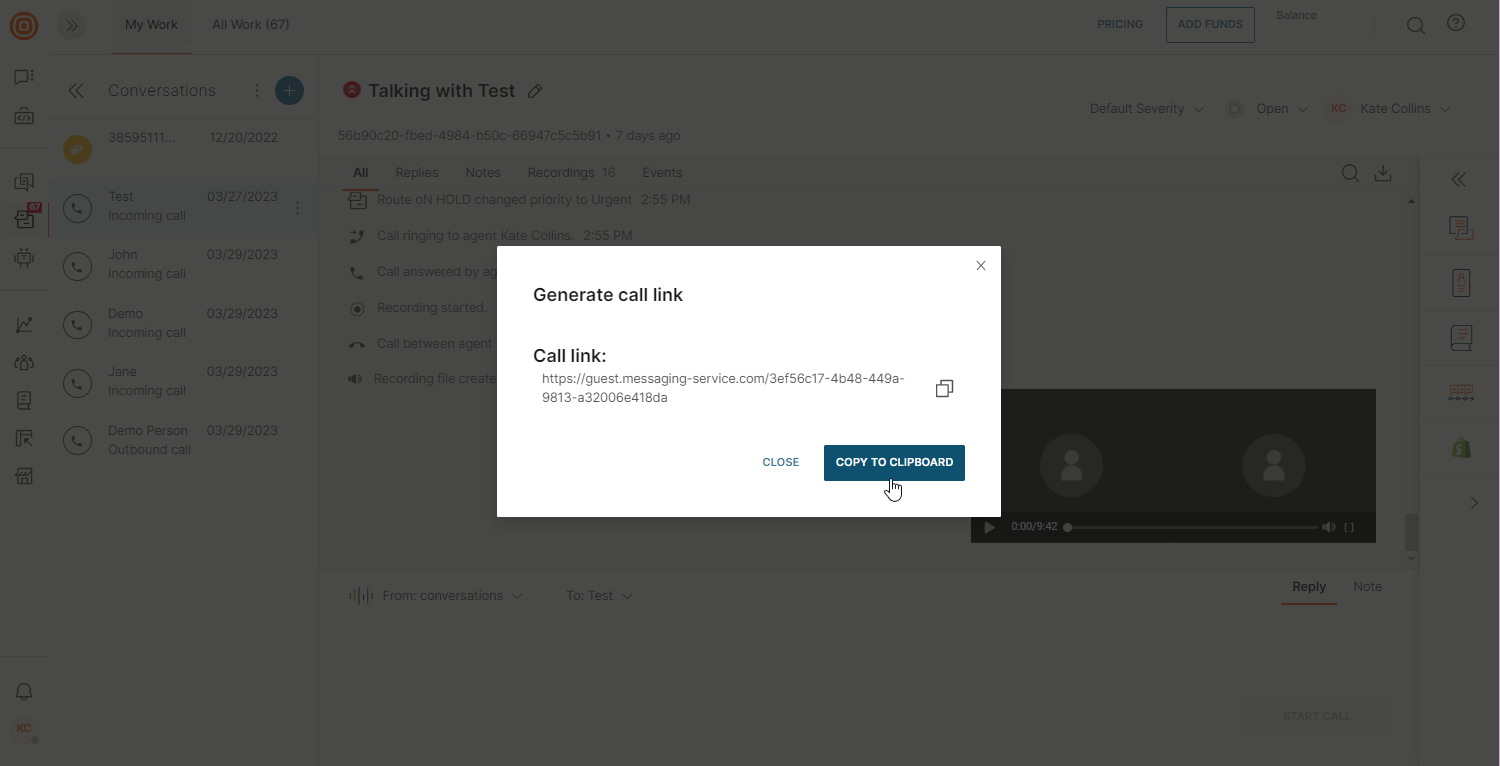This screenshot has height=766, width=1500.
Task: Switch to the Recordings tab
Action: click(571, 173)
